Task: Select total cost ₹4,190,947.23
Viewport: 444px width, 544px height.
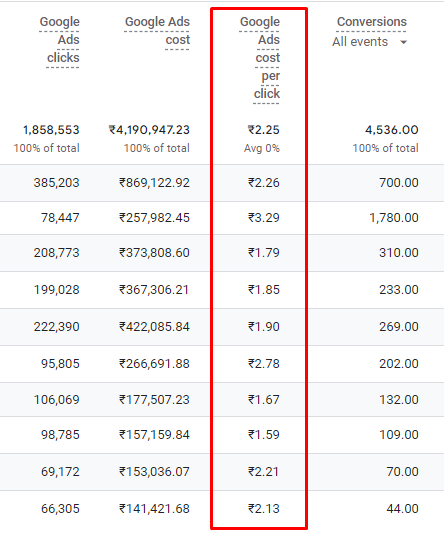Action: tap(149, 130)
